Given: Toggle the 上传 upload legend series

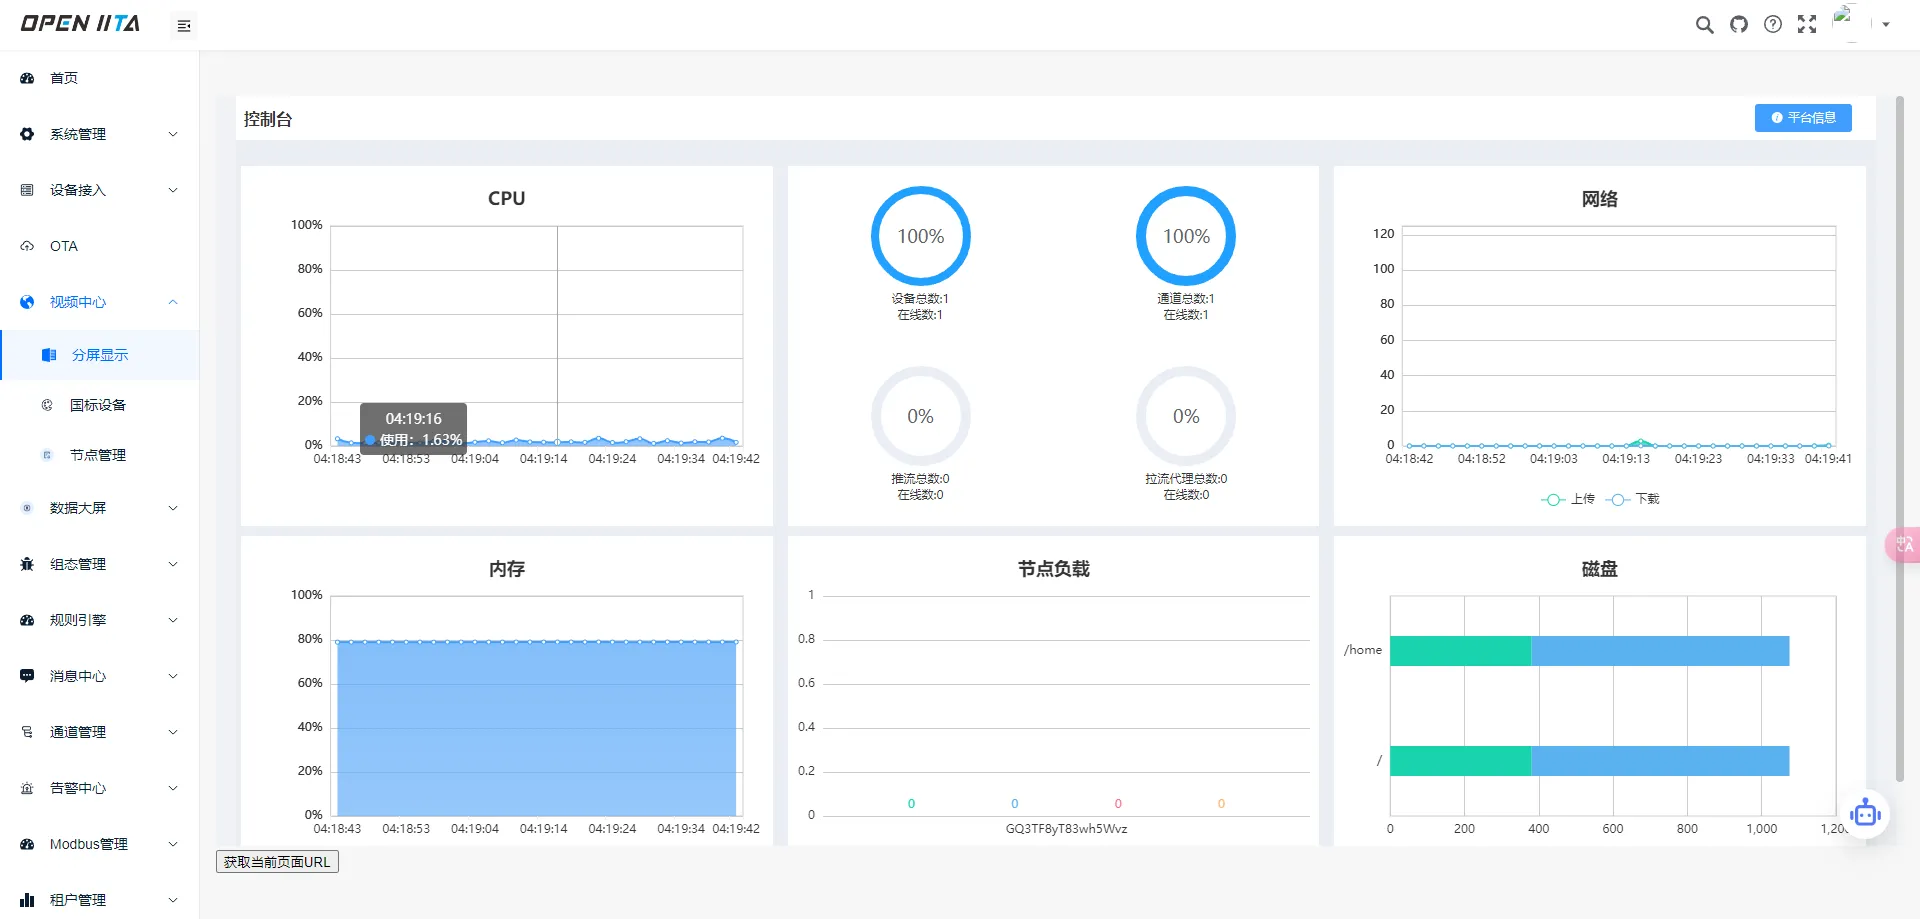Looking at the screenshot, I should 1568,499.
